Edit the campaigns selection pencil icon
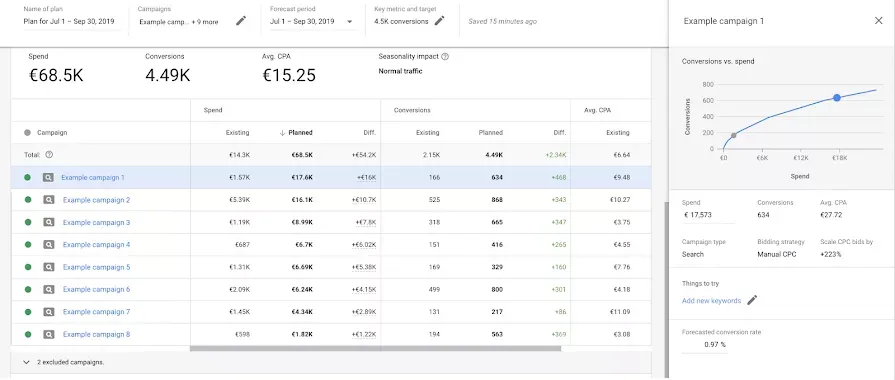Screen dimensions: 895x380 point(241,21)
